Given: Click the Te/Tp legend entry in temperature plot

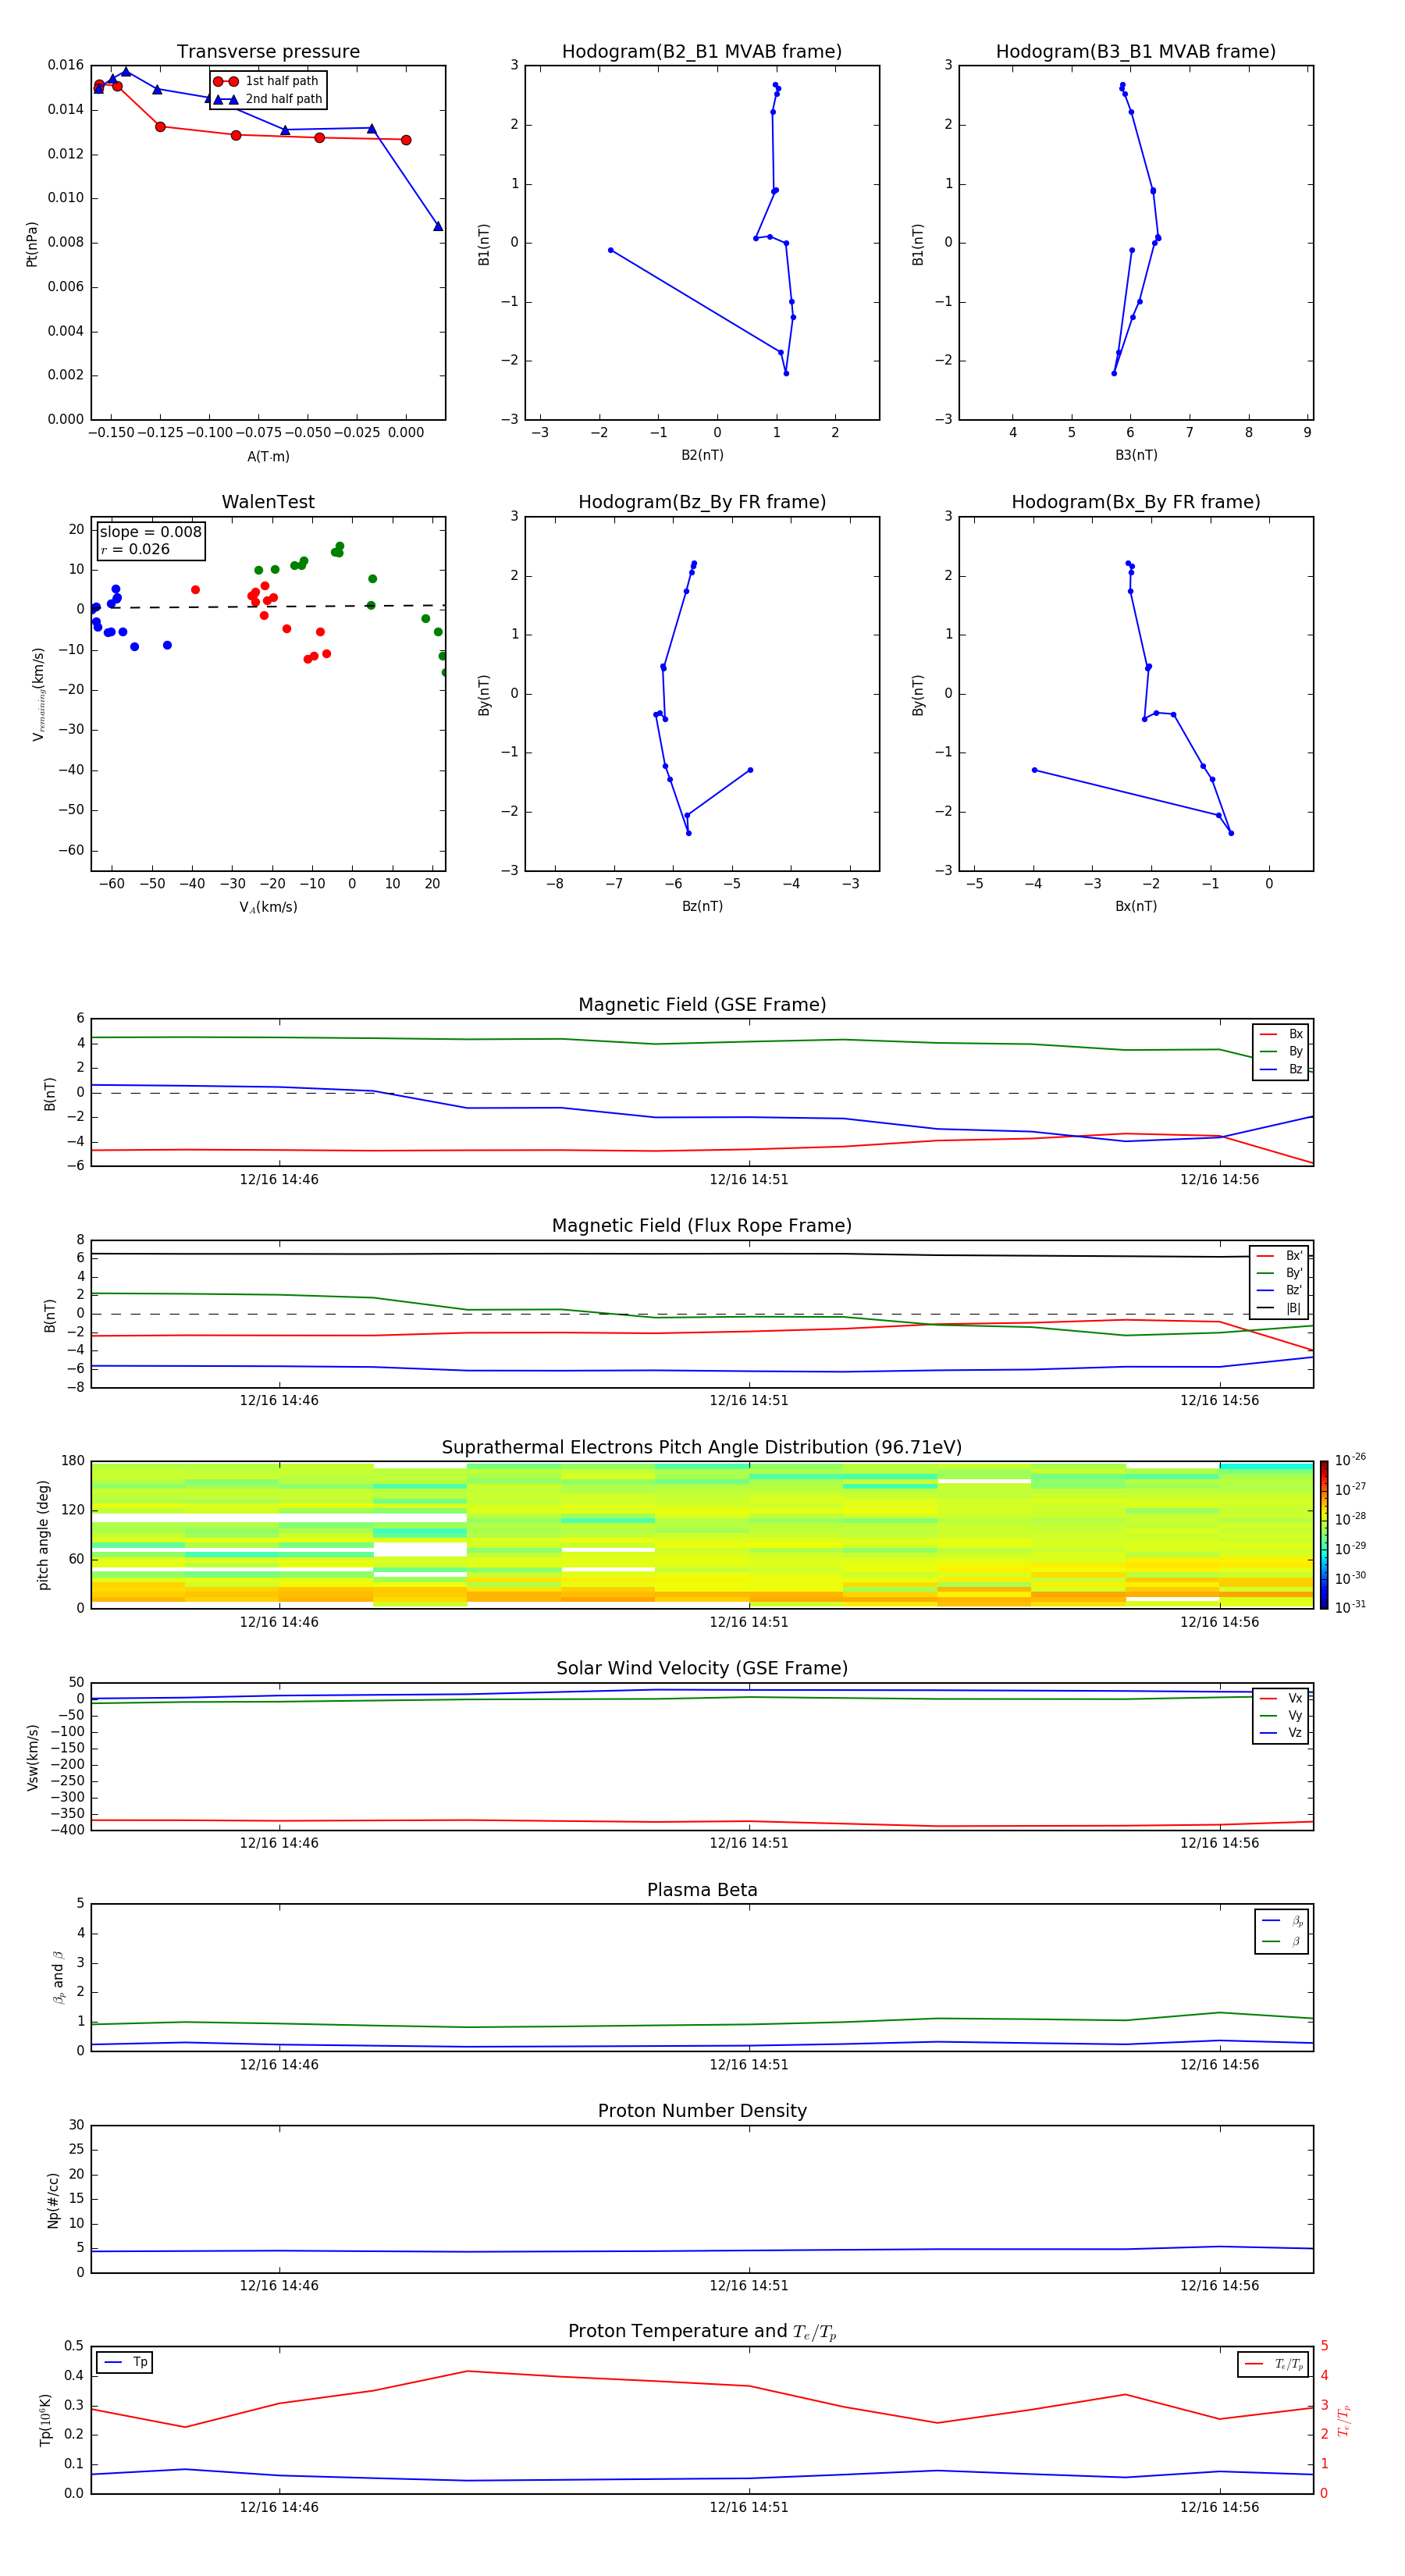Looking at the screenshot, I should pos(1274,2364).
